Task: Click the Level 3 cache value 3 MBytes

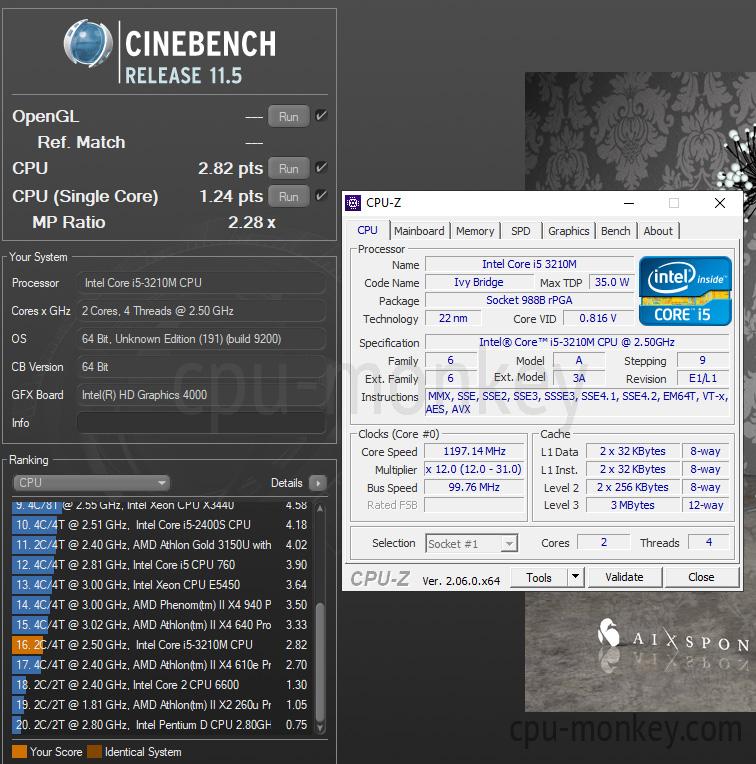Action: click(632, 505)
